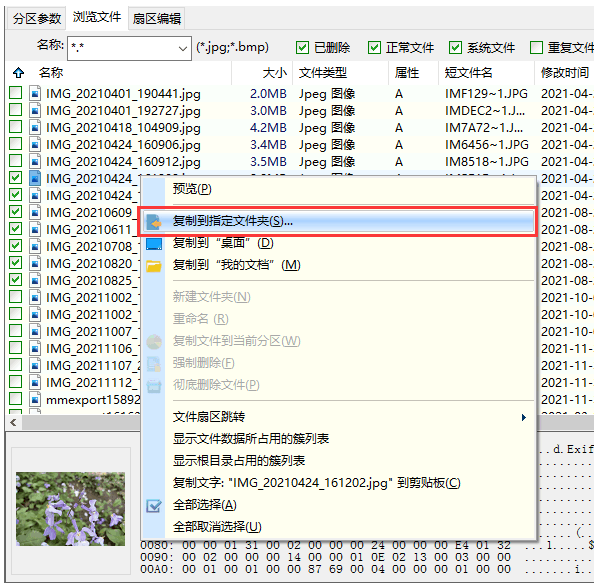Viewport: 602px width, 588px height.
Task: Choose 预览(P) from the context menu
Action: [x=192, y=188]
